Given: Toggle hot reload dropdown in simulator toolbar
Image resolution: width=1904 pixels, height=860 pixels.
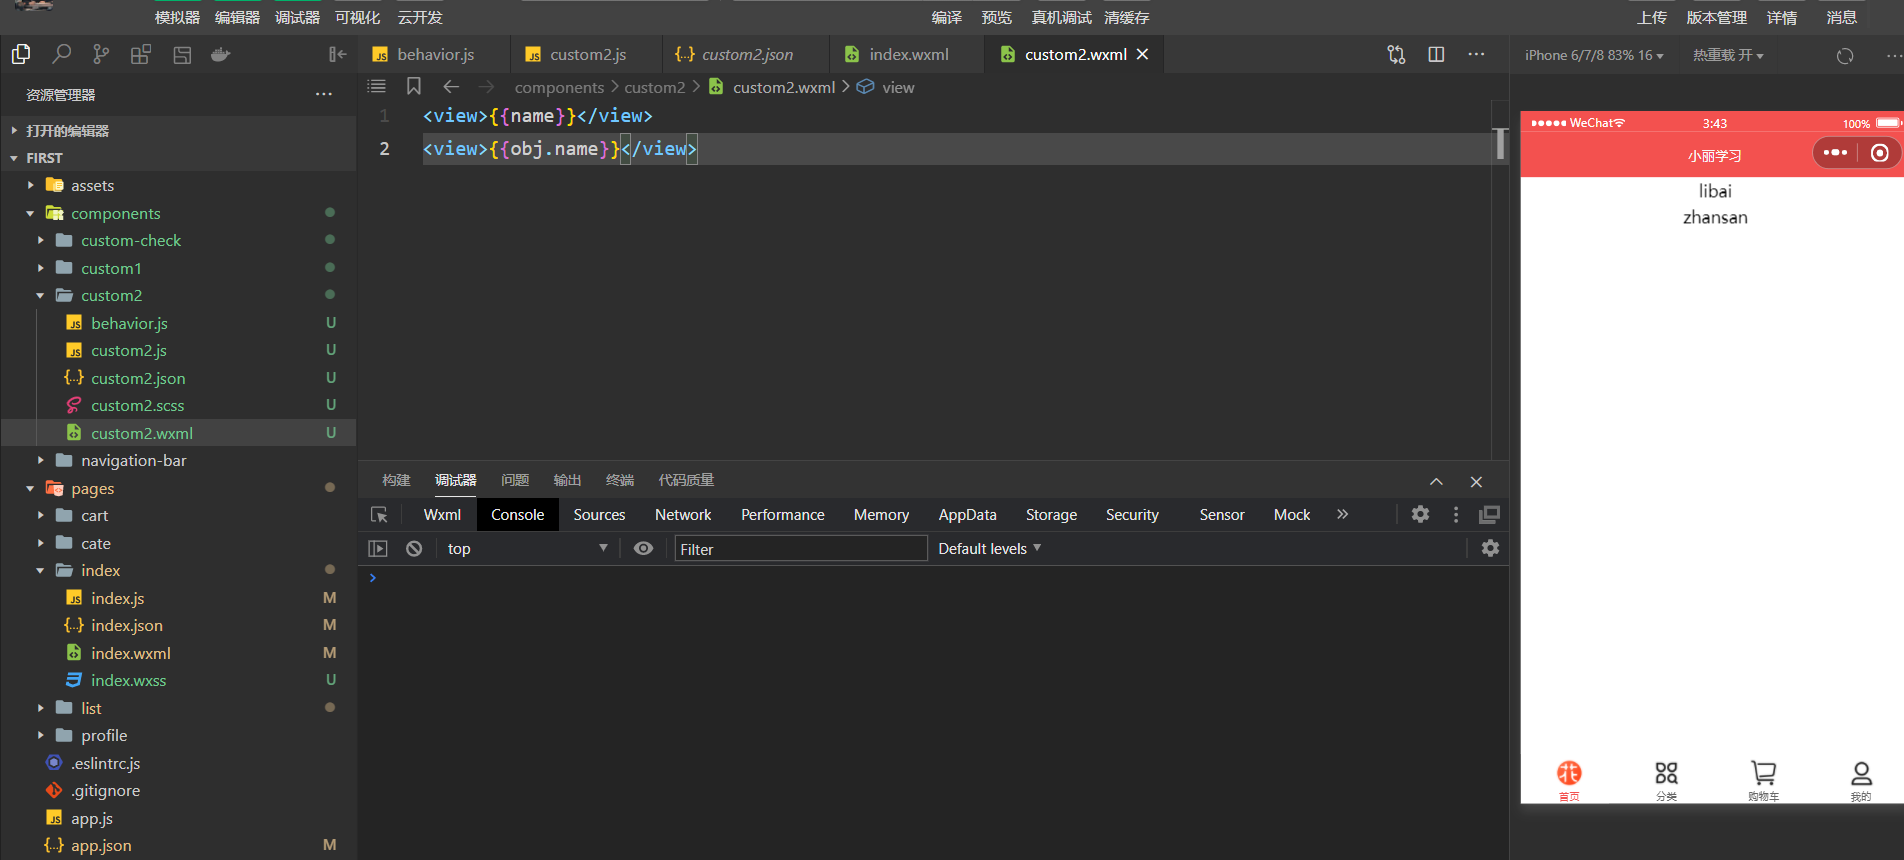Looking at the screenshot, I should (x=1728, y=55).
